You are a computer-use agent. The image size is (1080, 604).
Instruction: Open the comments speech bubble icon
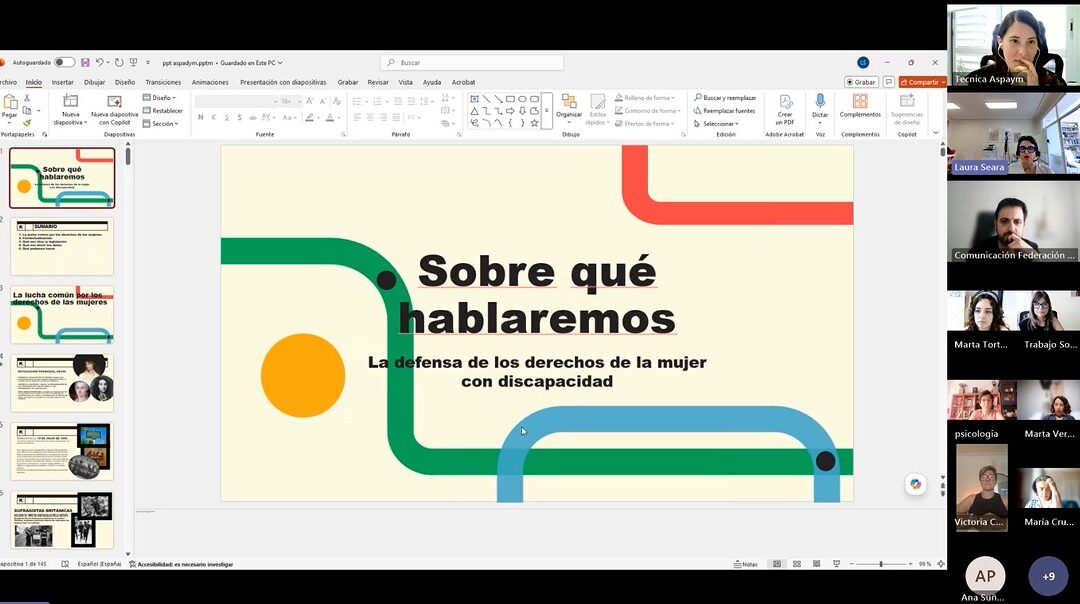(889, 82)
